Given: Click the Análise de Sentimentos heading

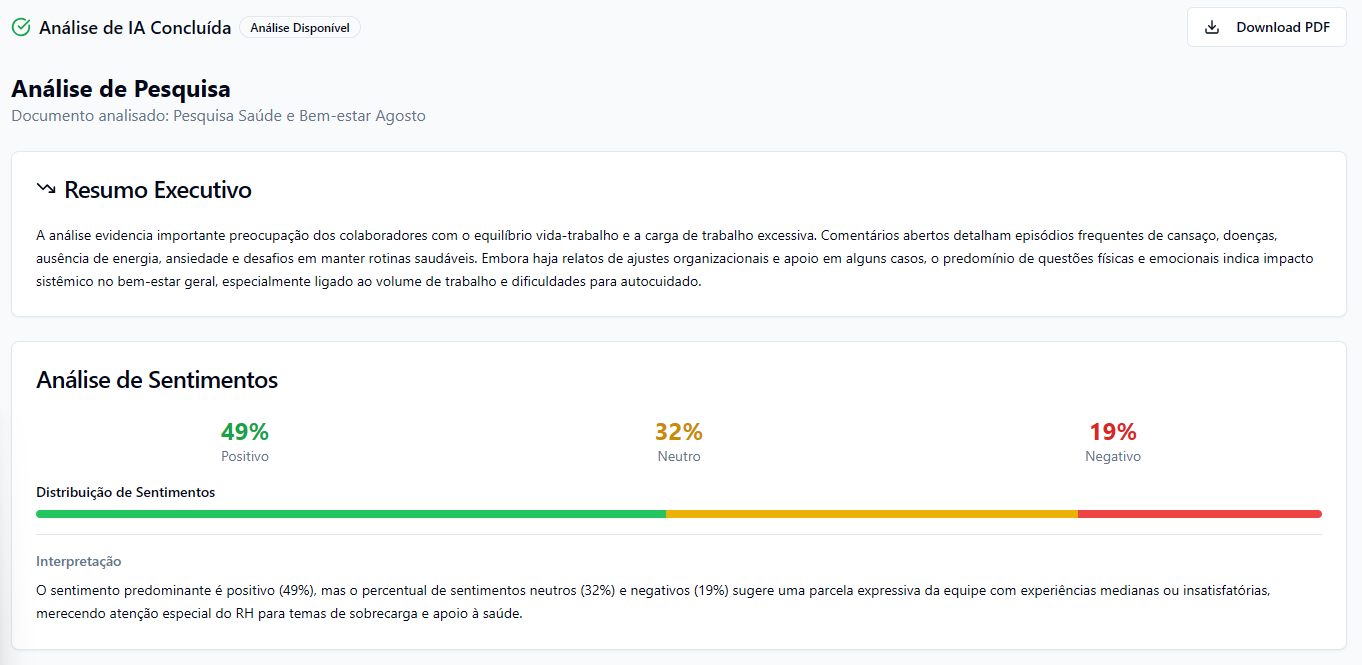Looking at the screenshot, I should 157,380.
